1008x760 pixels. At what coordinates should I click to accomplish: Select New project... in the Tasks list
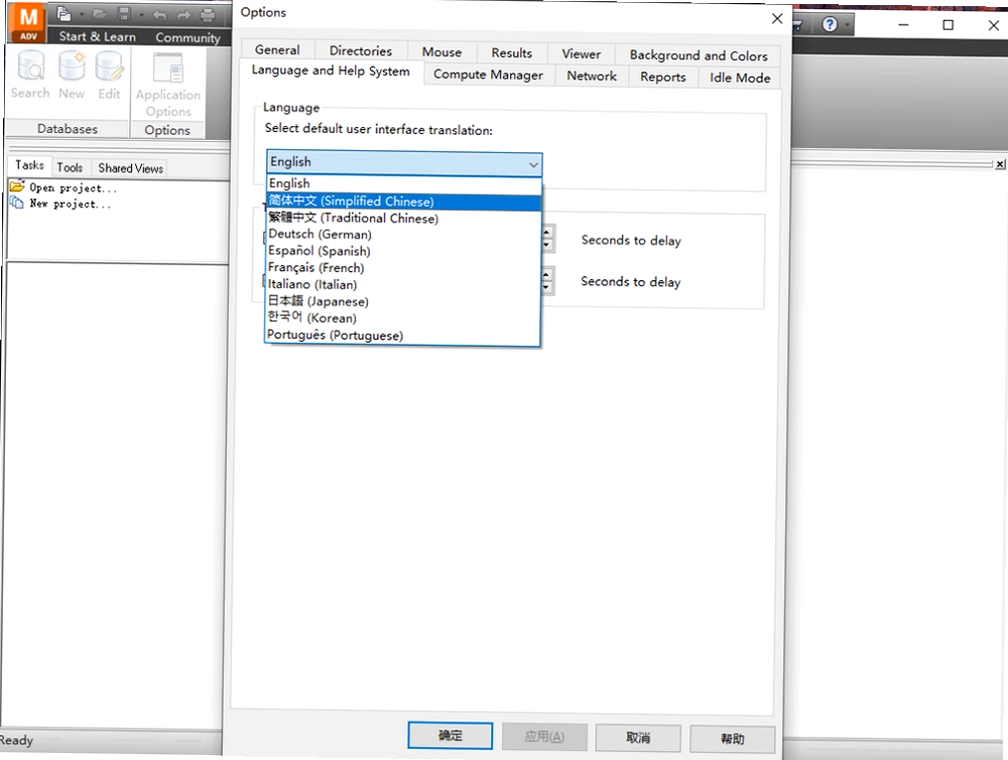61,203
